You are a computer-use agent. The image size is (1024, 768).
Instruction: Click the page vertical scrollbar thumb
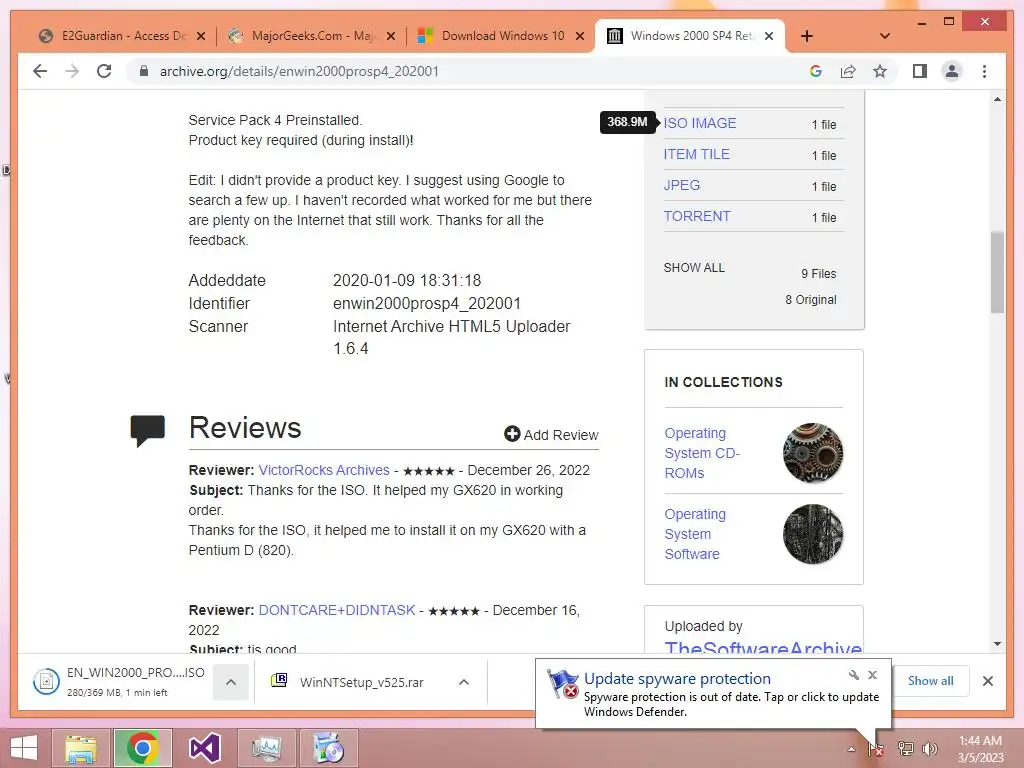coord(997,272)
